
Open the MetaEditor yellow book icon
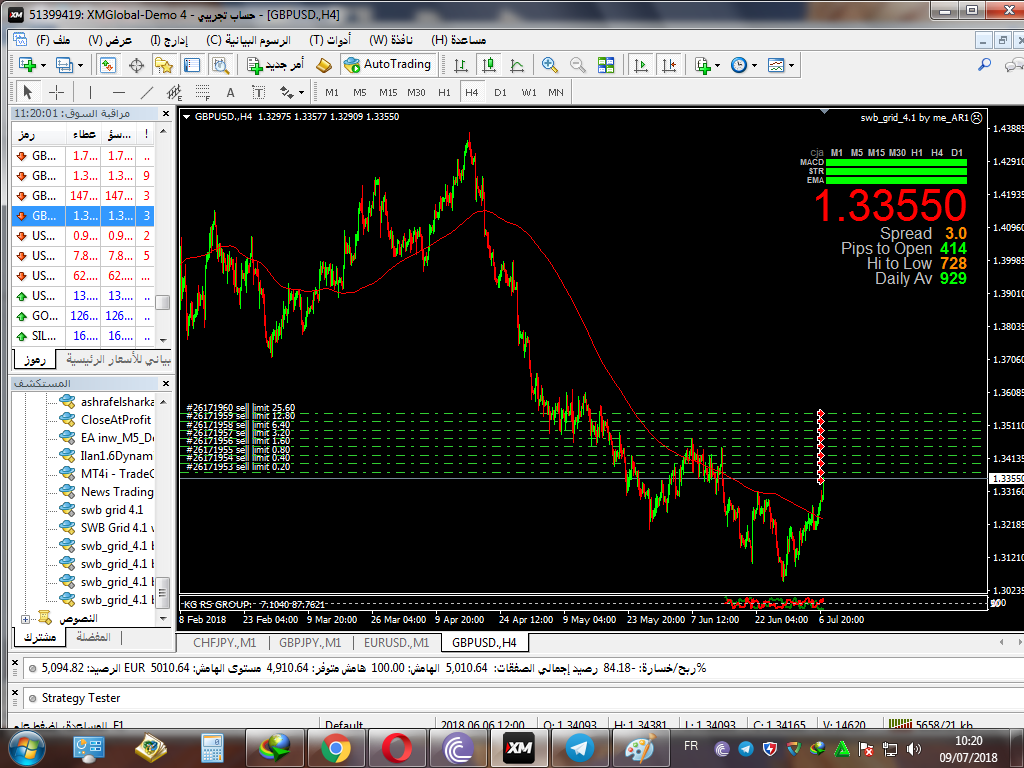pos(324,65)
